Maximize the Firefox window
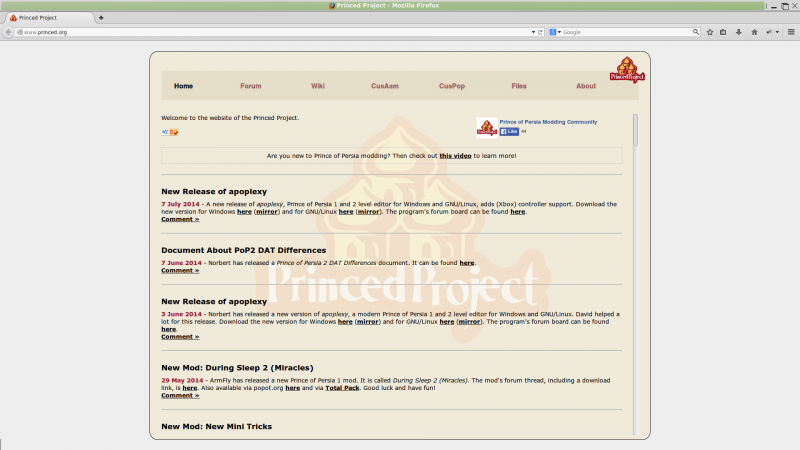Screen dimensions: 800x450 (x=784, y=6)
